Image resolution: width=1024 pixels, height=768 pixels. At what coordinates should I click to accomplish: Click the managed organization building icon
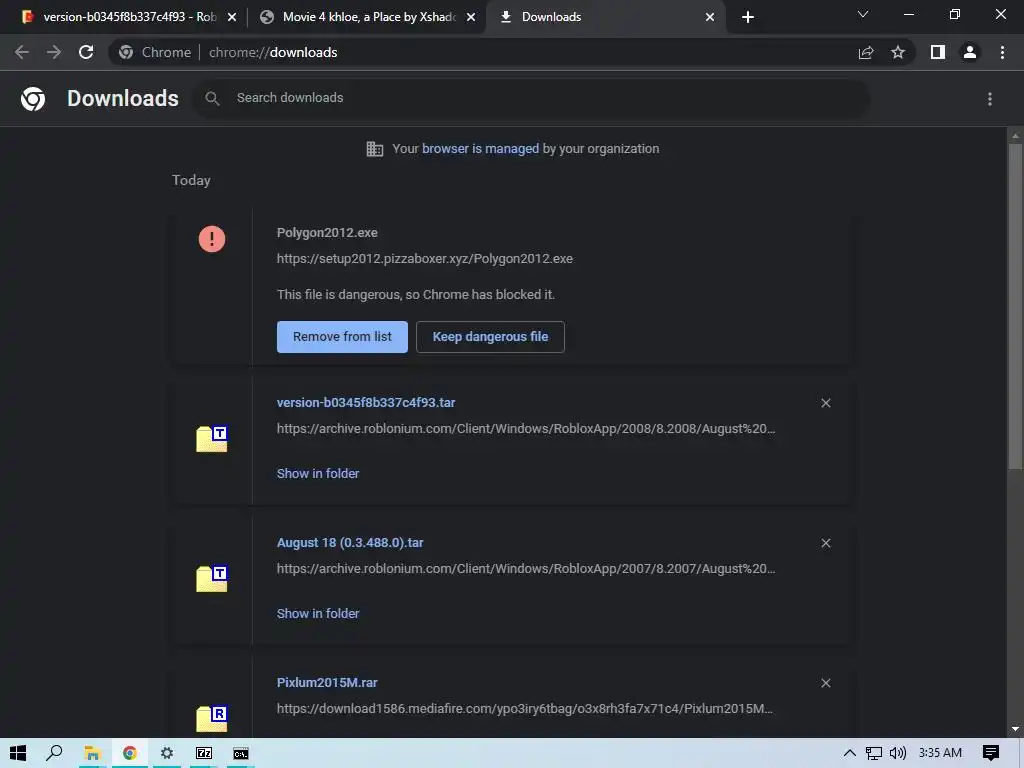click(375, 149)
